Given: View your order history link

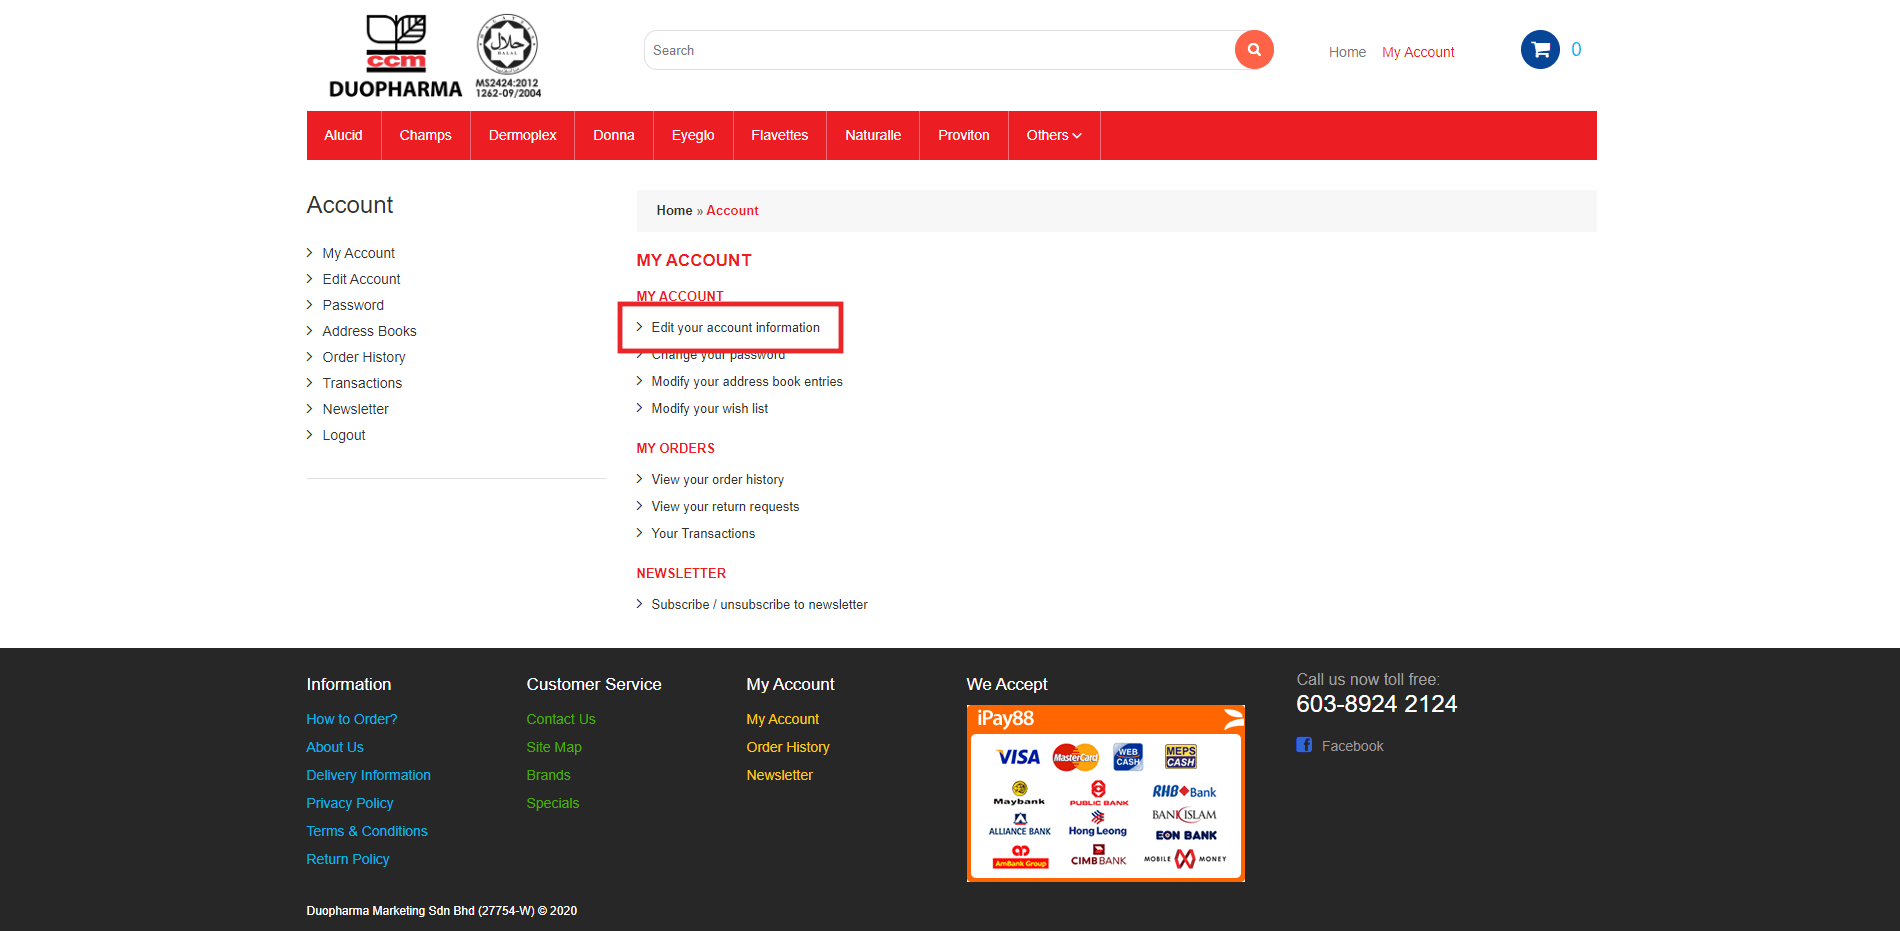Looking at the screenshot, I should tap(717, 480).
